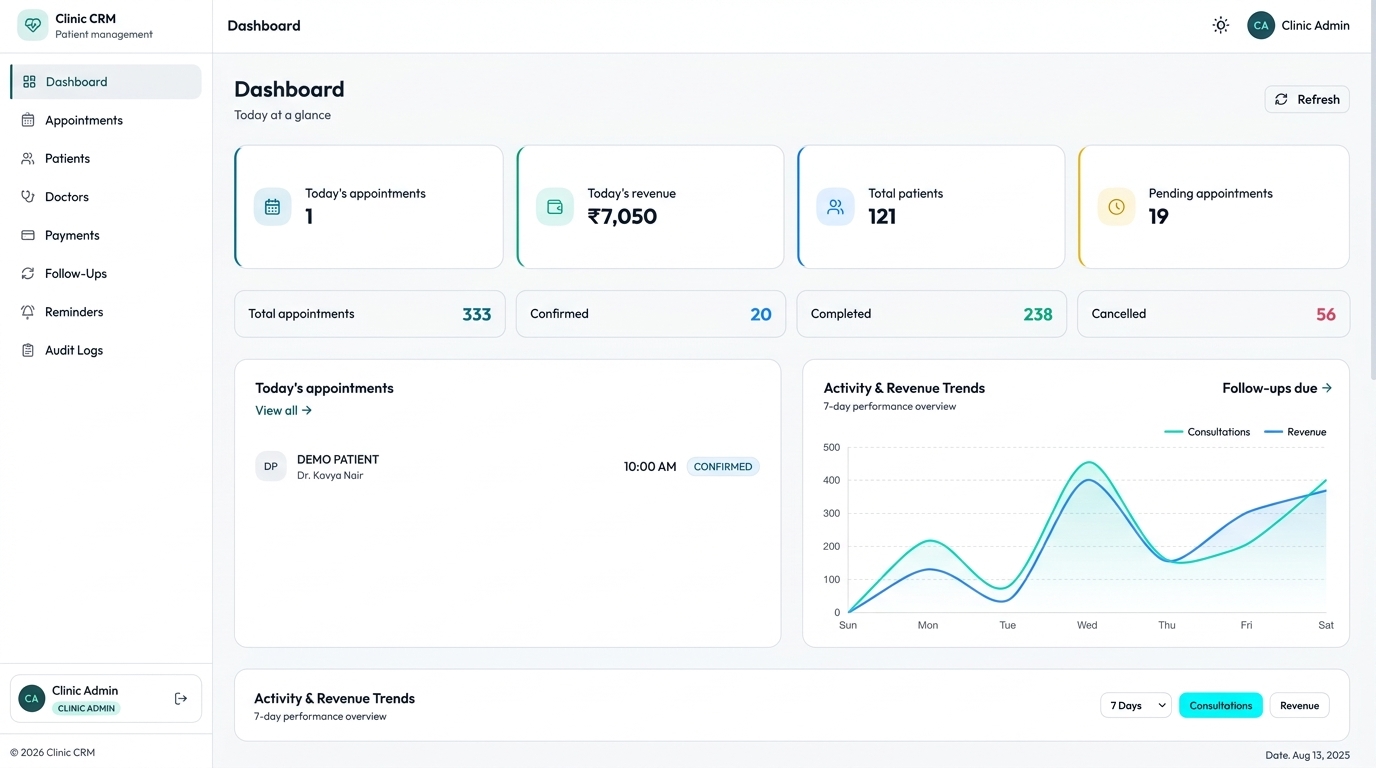The image size is (1376, 768).
Task: Click the DP avatar for Demo Patient
Action: coord(271,466)
